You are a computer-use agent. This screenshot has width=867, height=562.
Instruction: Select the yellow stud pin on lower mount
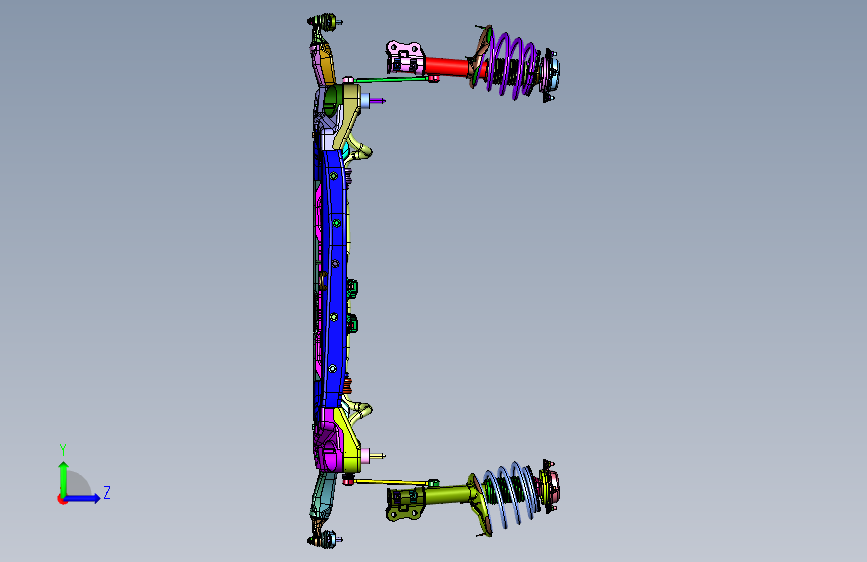pos(378,456)
